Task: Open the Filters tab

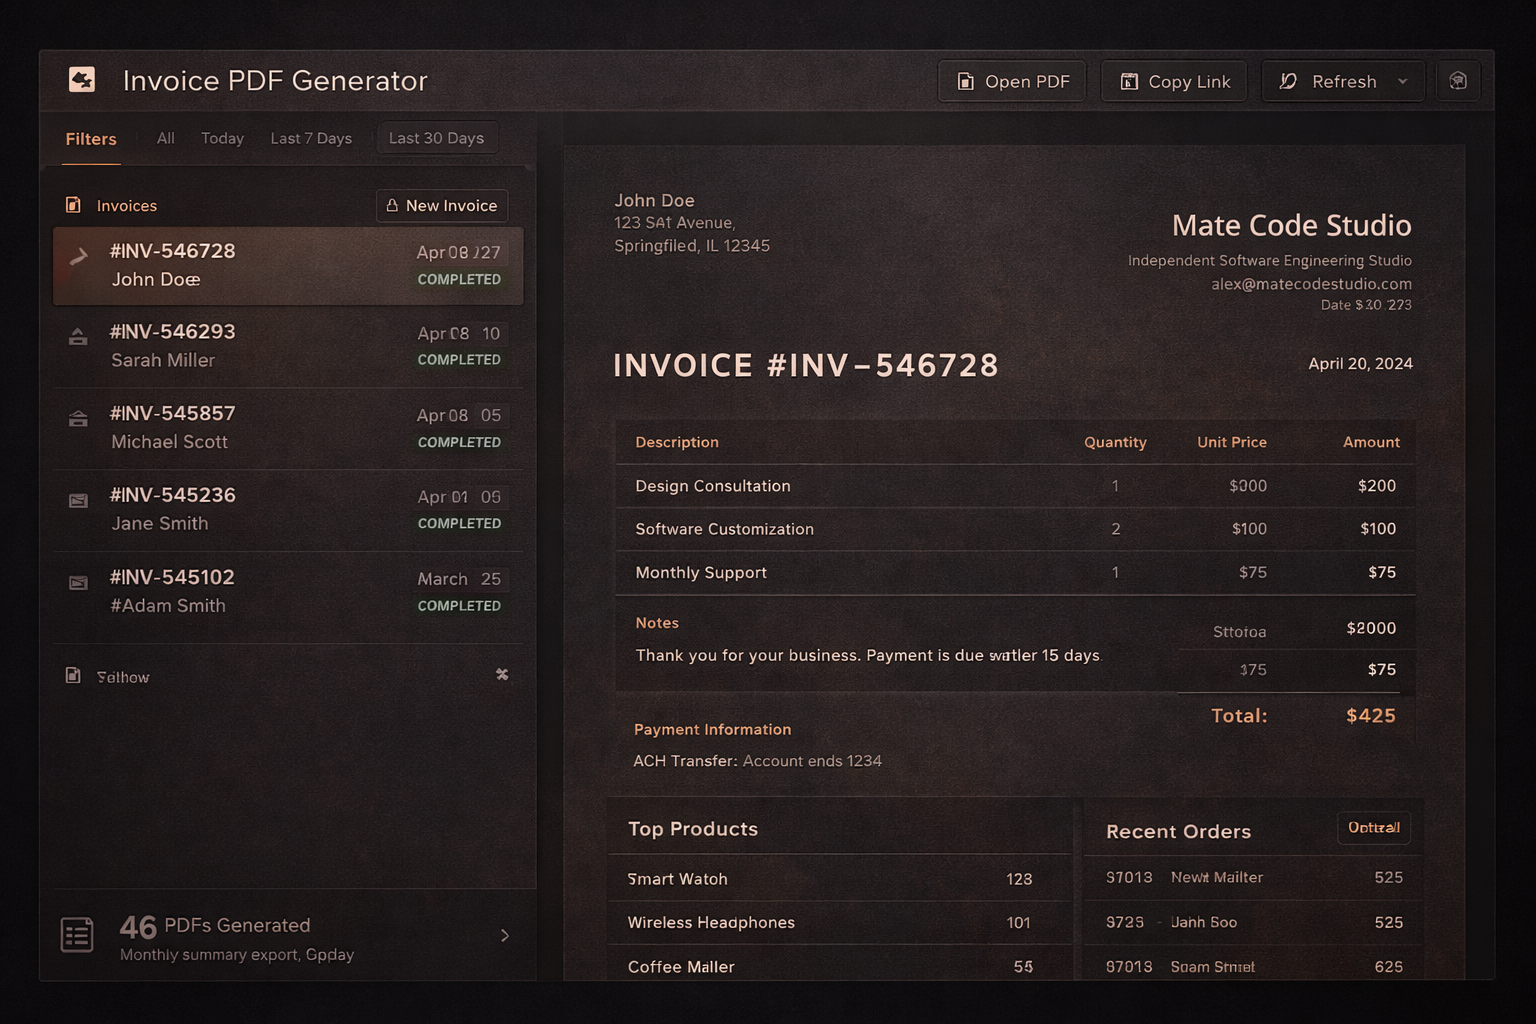Action: pos(90,139)
